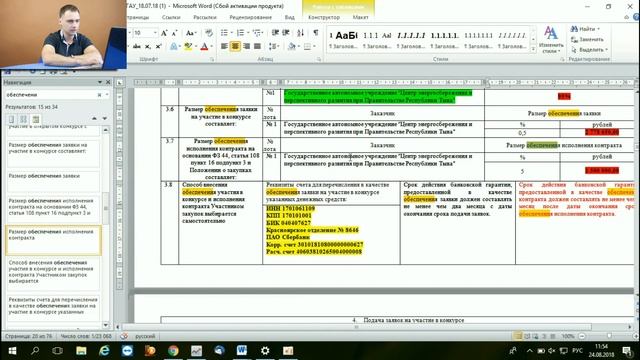The image size is (640, 360).
Task: Open Windows Start menu
Action: (x=12, y=351)
